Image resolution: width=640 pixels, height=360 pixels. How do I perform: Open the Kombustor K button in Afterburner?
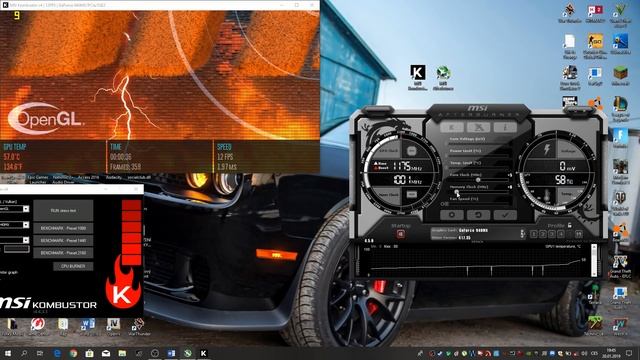click(452, 127)
